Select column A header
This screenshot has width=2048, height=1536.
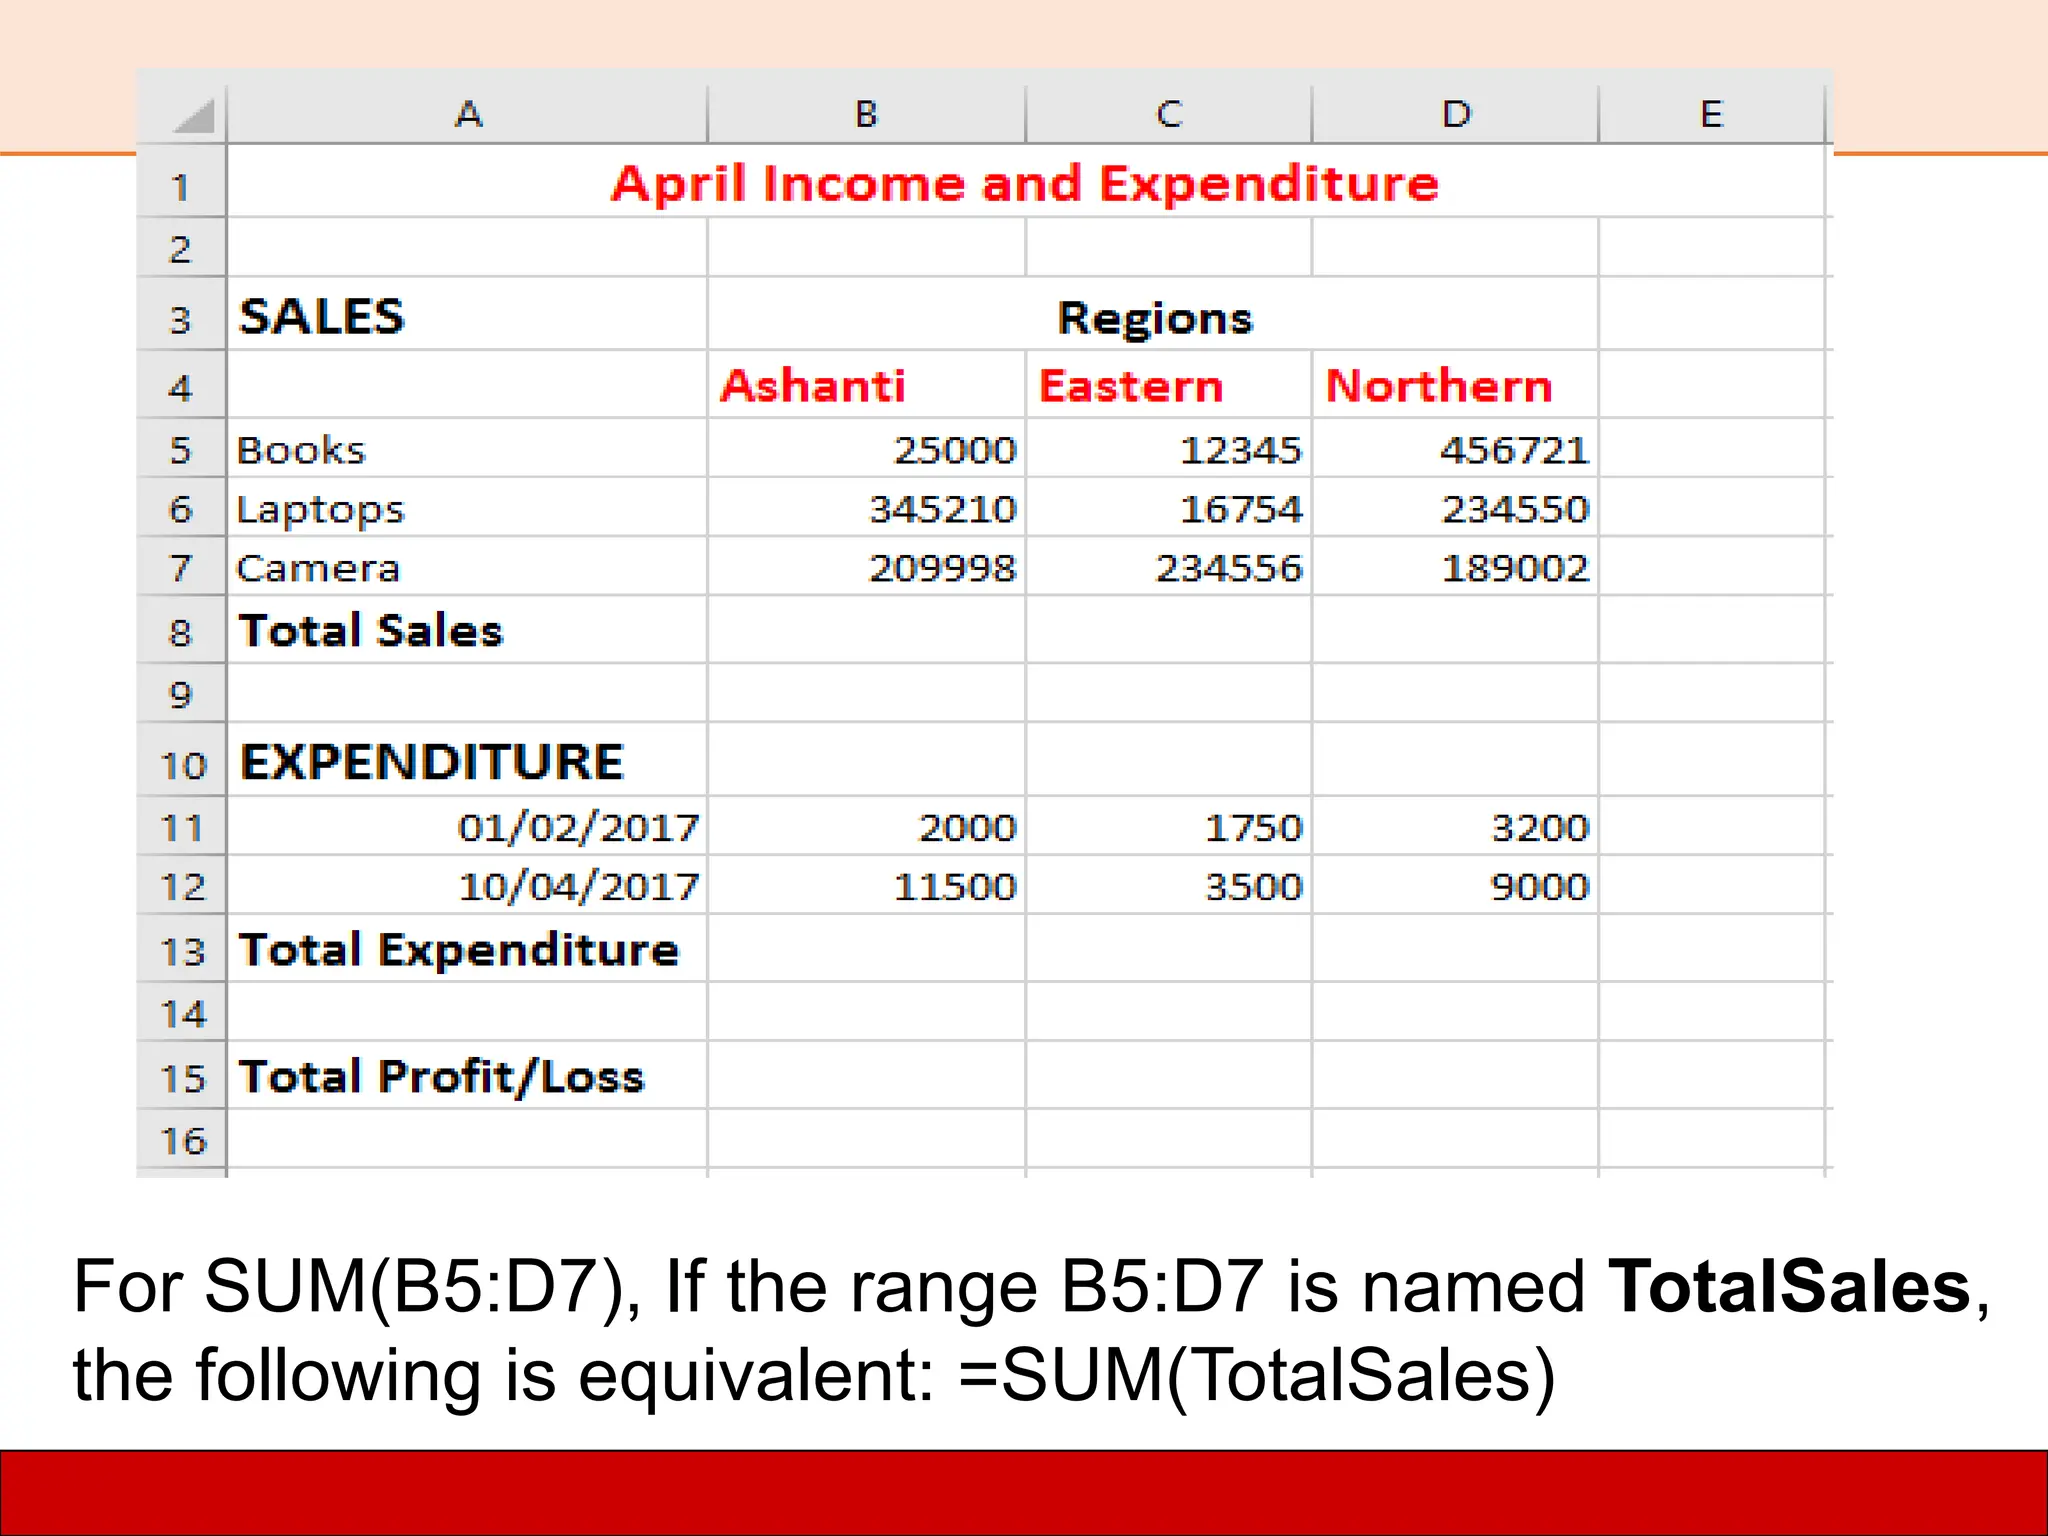pos(467,114)
